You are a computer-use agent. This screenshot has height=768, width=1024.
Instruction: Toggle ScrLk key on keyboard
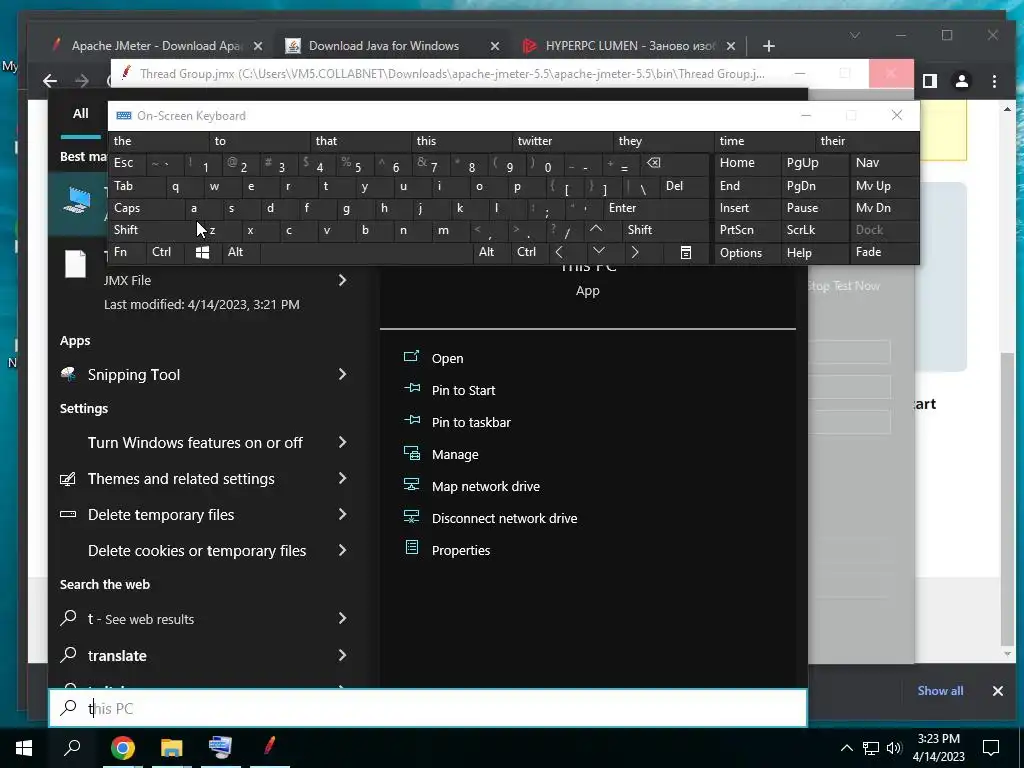(801, 230)
